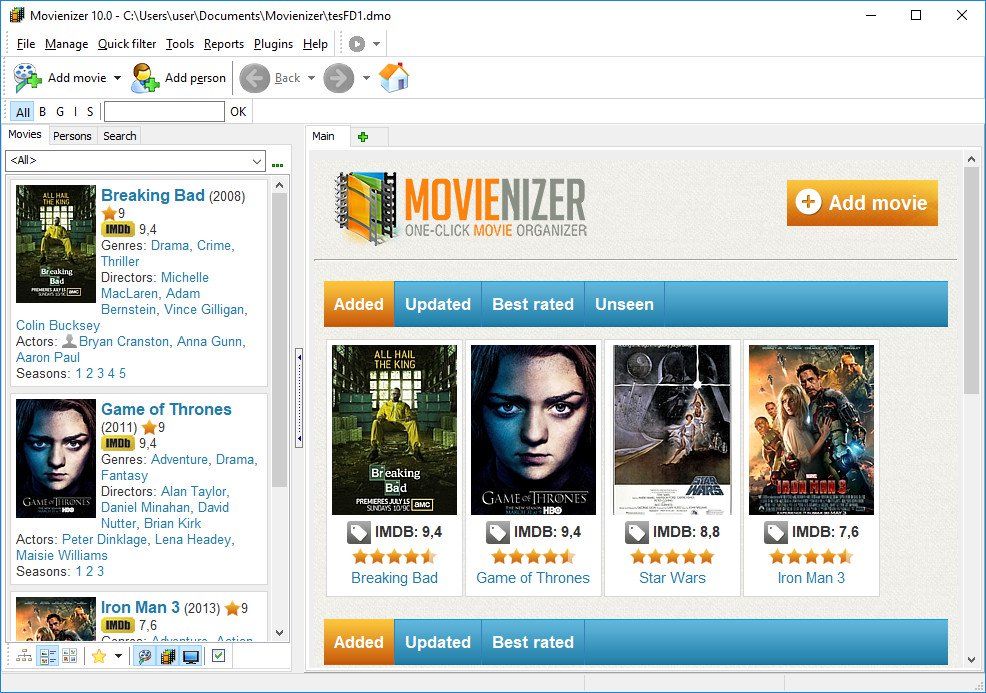Click the tag icon under the Breaking Bad poster
This screenshot has width=986, height=693.
[358, 533]
